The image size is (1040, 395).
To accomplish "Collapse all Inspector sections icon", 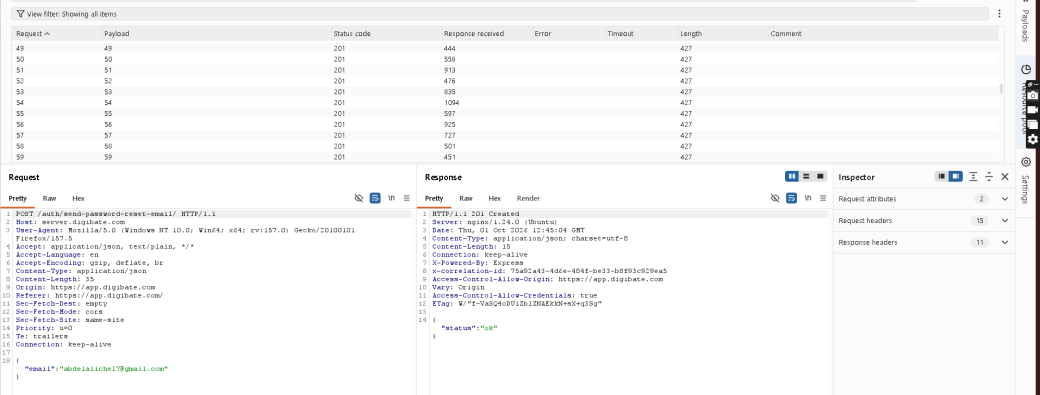I will 989,176.
